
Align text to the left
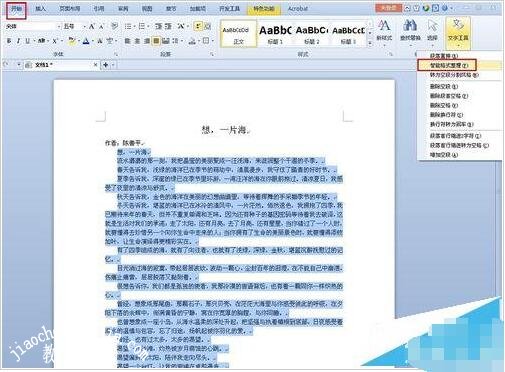[127, 41]
